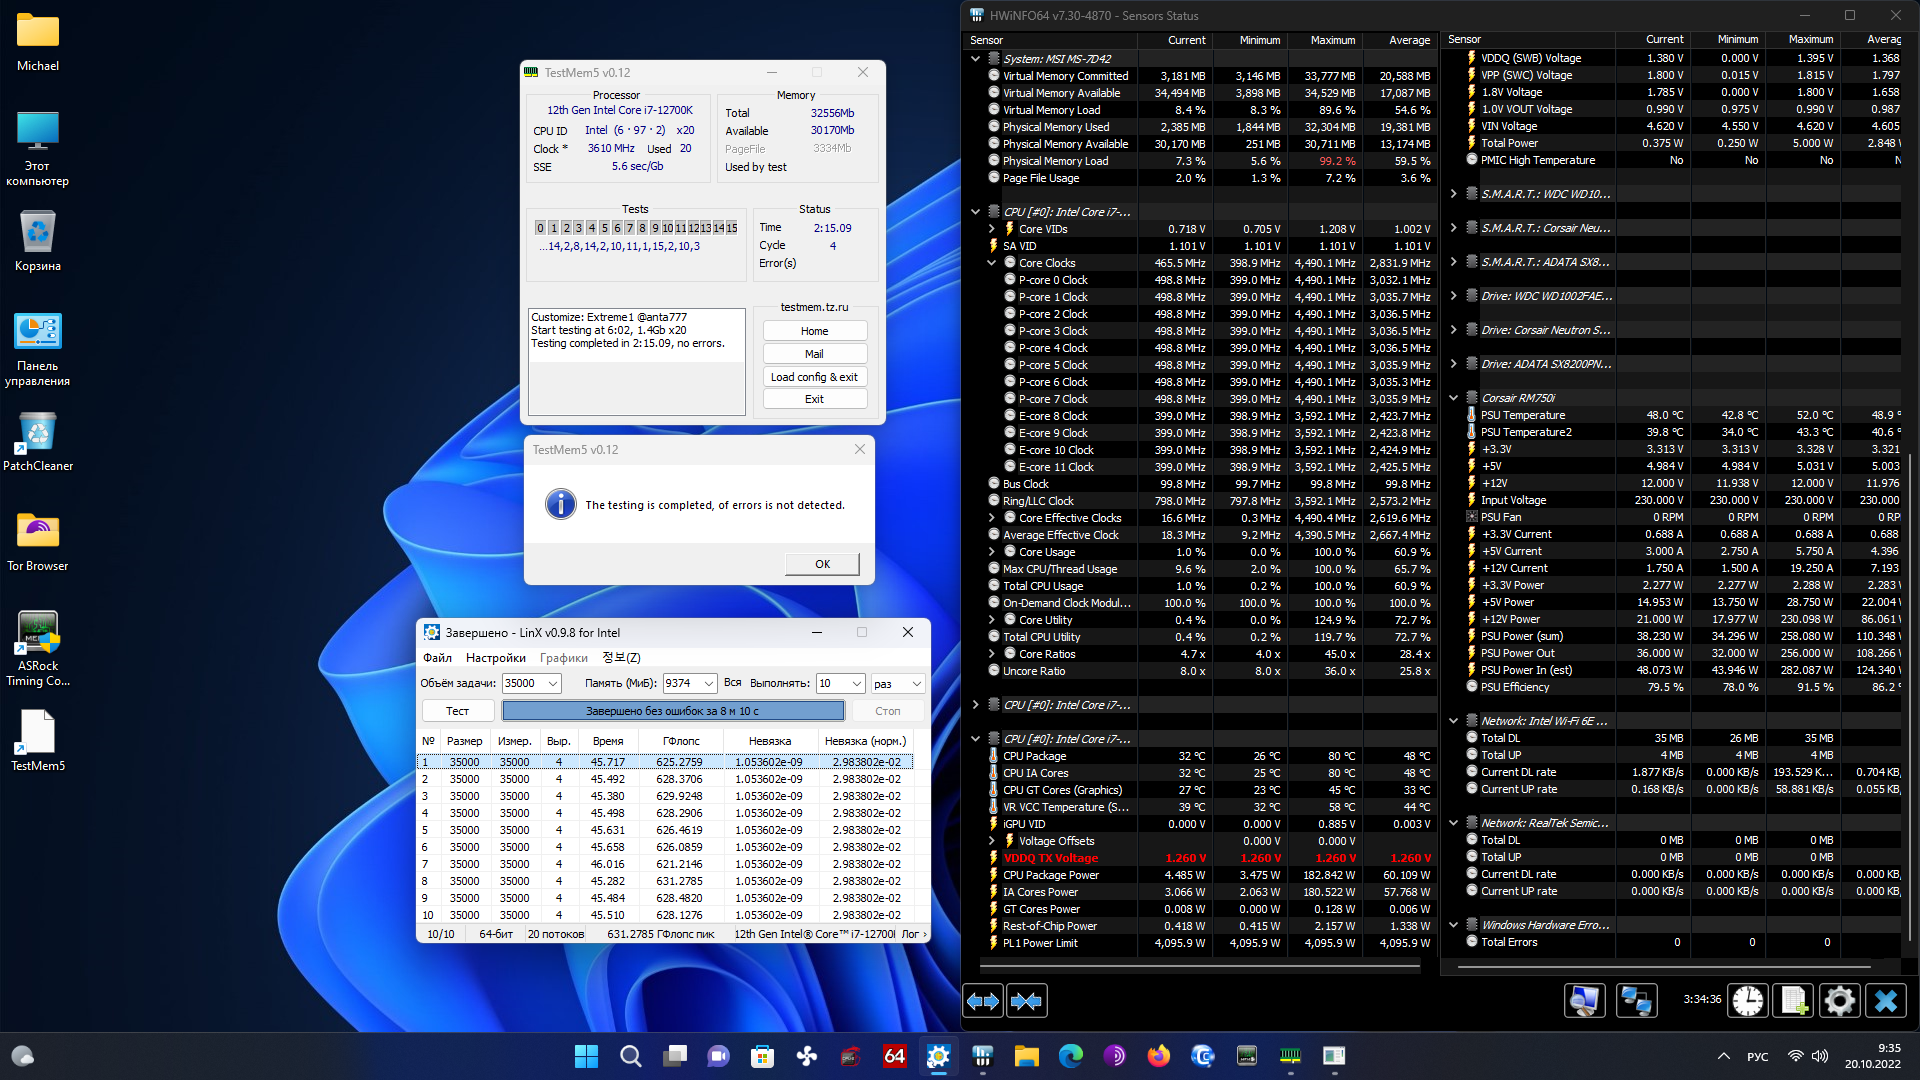The height and width of the screenshot is (1080, 1920).
Task: Open the Настройки menu in LinX
Action: [x=495, y=658]
